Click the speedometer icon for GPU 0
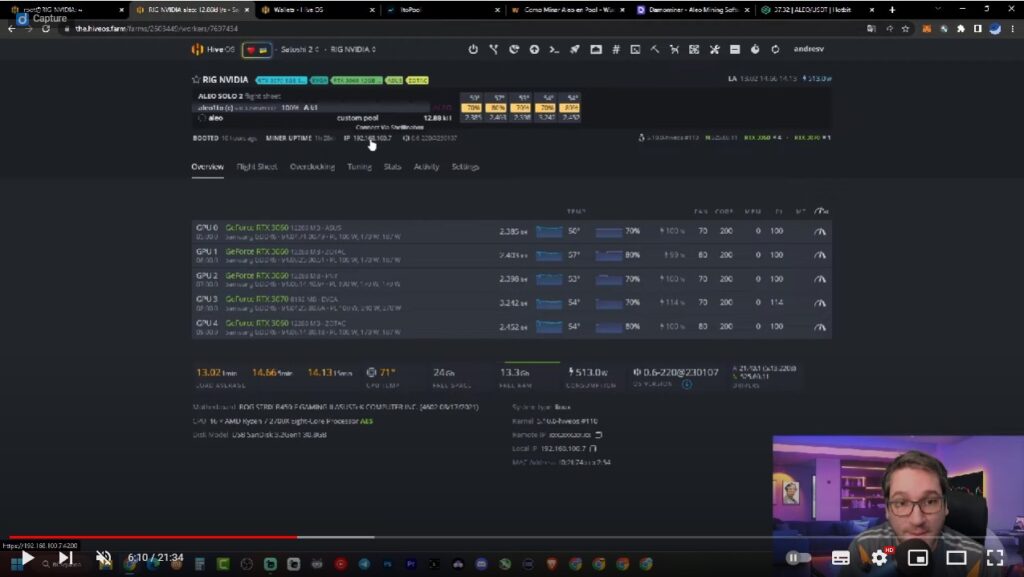The height and width of the screenshot is (577, 1024). pos(820,231)
